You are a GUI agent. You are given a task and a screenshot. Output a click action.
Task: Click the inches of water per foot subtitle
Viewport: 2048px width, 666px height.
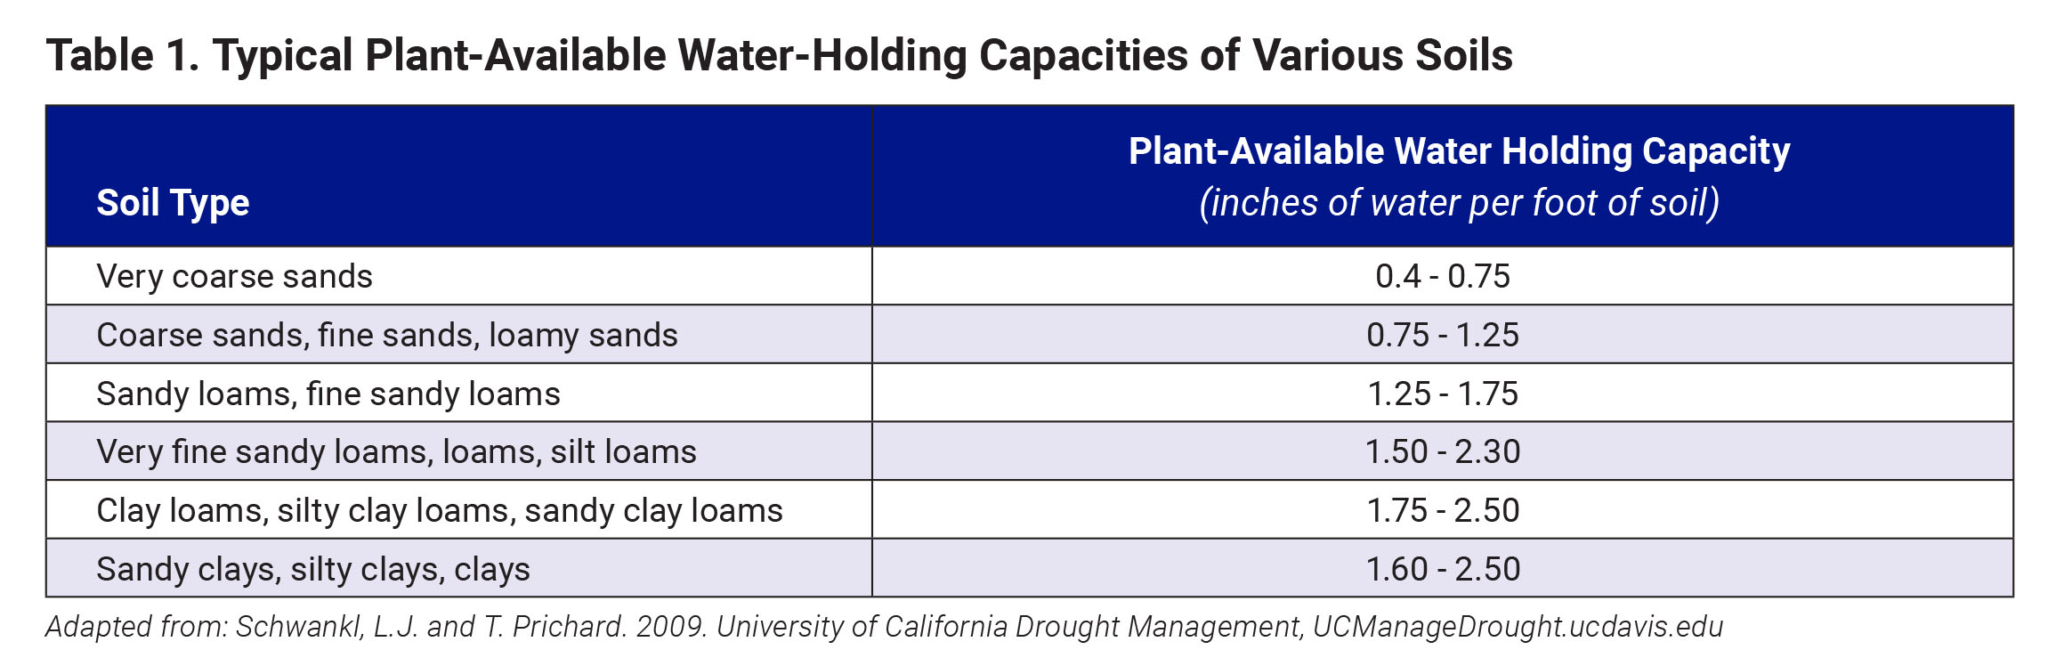click(x=1459, y=203)
